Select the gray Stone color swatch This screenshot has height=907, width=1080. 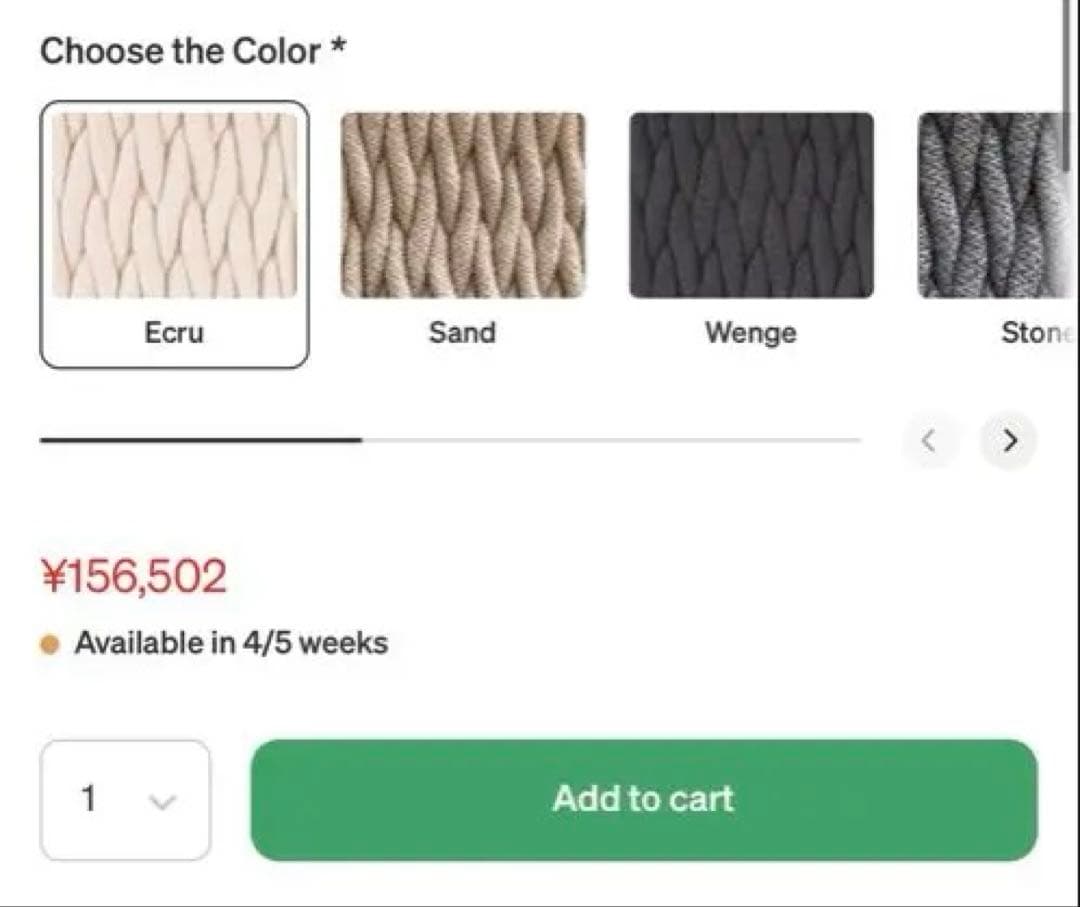pyautogui.click(x=993, y=205)
